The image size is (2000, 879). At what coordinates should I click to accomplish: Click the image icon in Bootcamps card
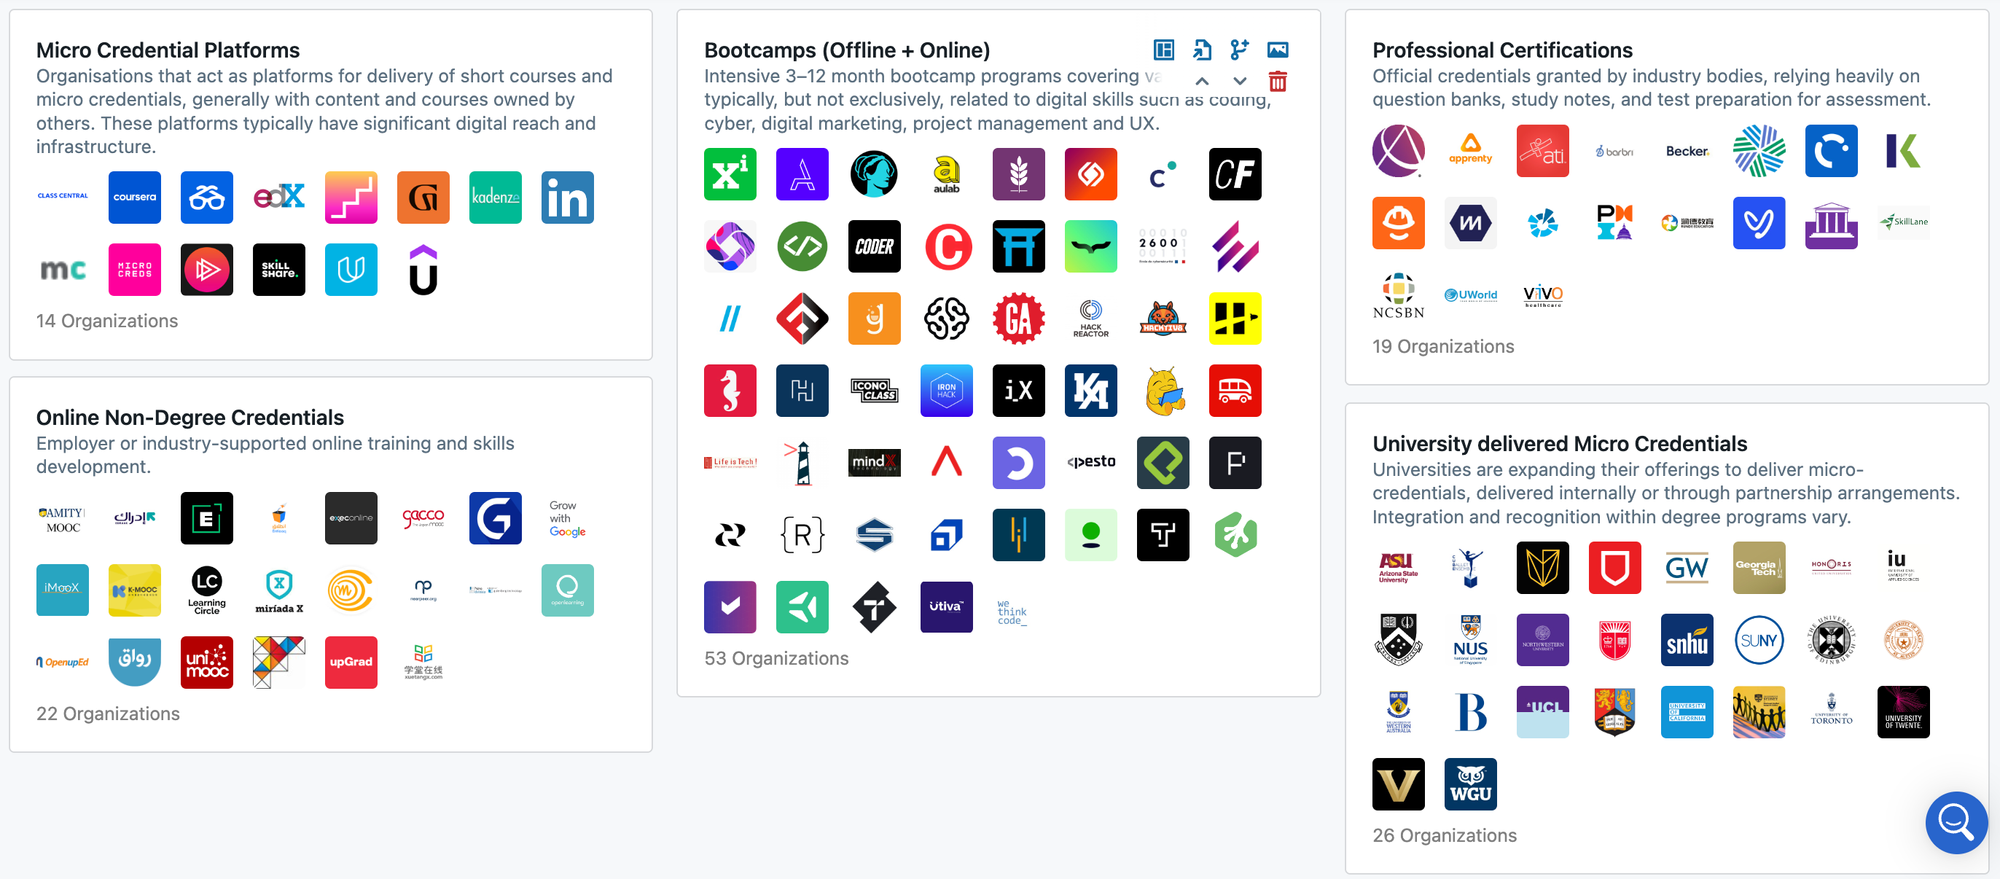[x=1278, y=50]
